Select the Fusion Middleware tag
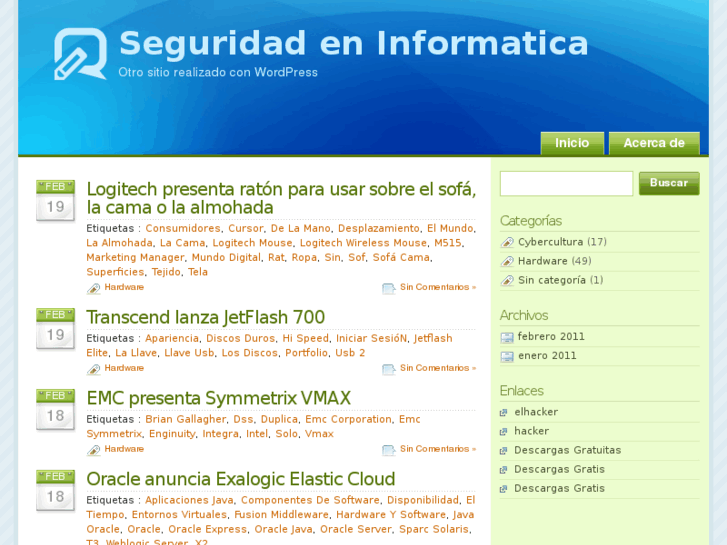Screen dimensions: 727x545 coord(281,514)
